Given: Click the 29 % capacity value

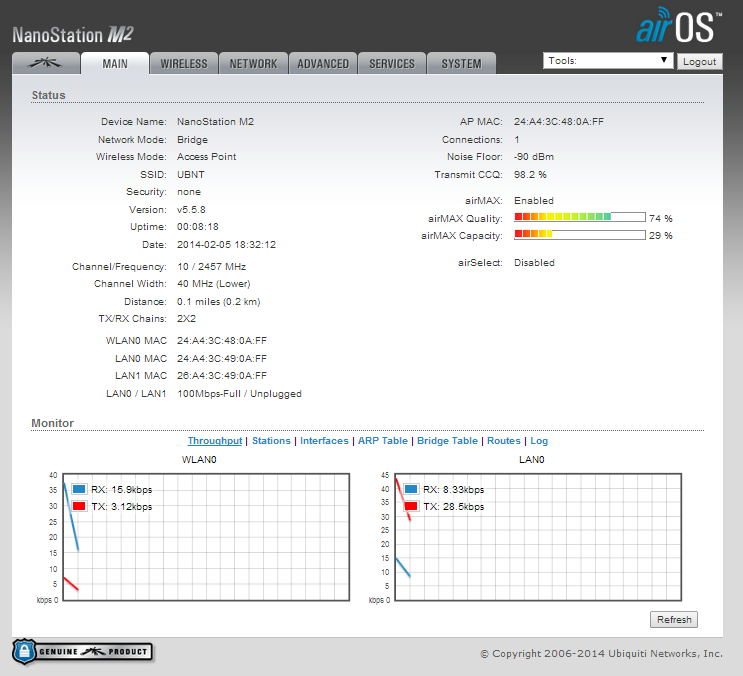Looking at the screenshot, I should (661, 235).
